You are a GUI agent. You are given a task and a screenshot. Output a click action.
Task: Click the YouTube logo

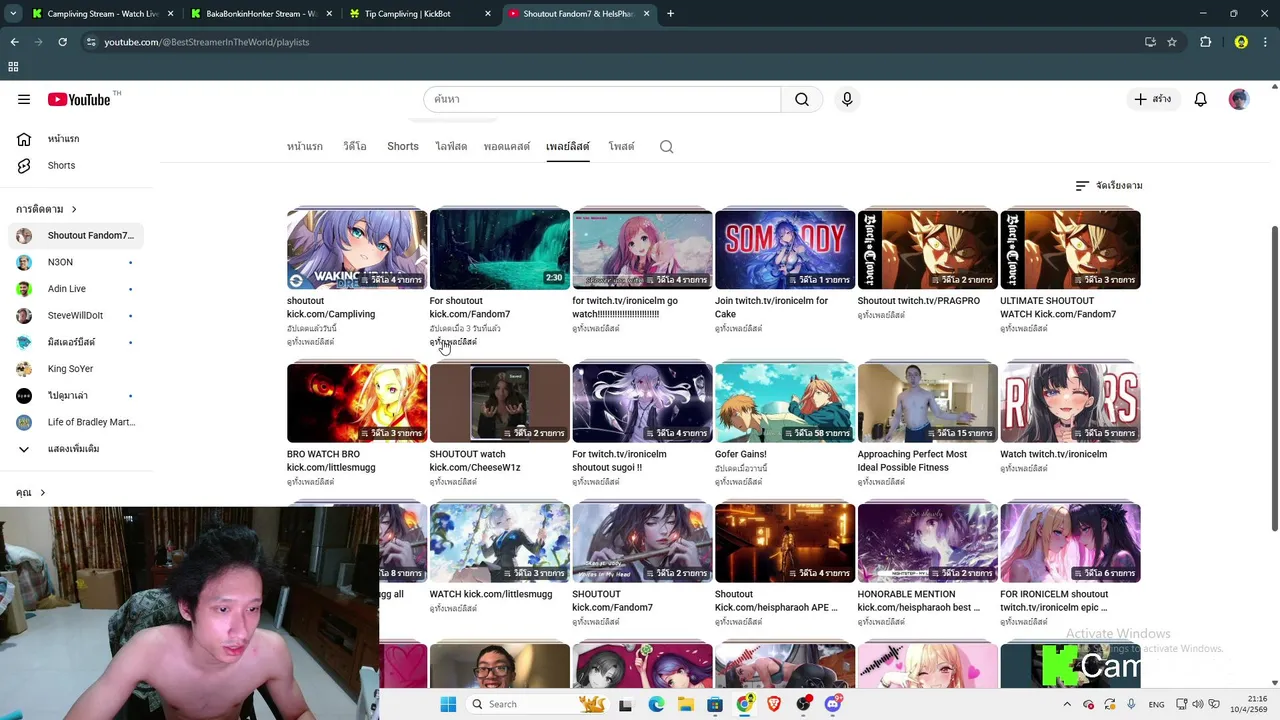point(79,99)
